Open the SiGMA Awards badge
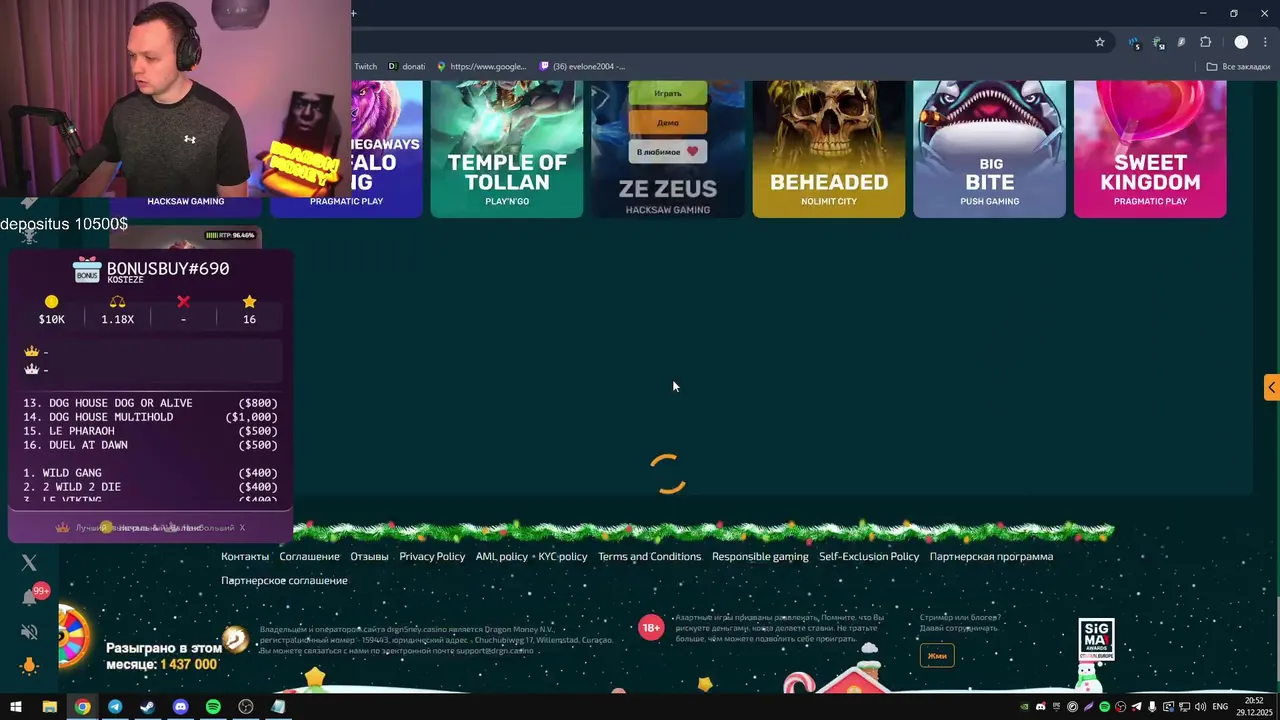Screen dimensions: 1280x720 click(1096, 640)
